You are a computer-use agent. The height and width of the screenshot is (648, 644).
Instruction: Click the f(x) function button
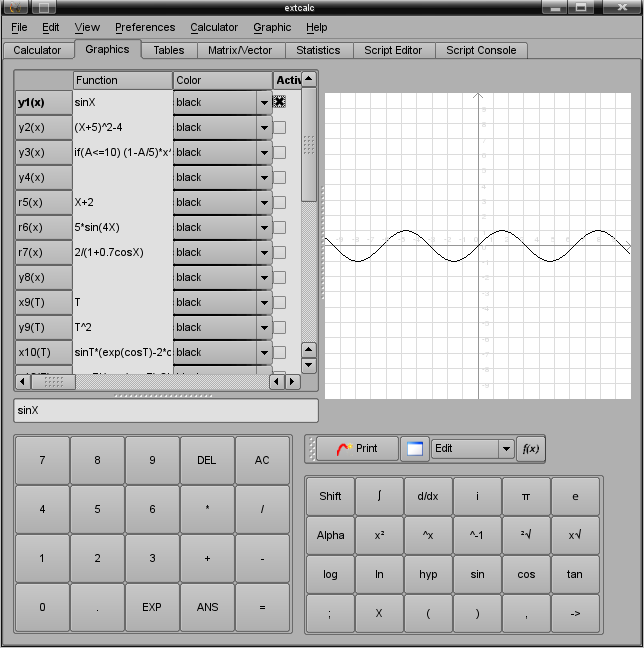click(531, 448)
